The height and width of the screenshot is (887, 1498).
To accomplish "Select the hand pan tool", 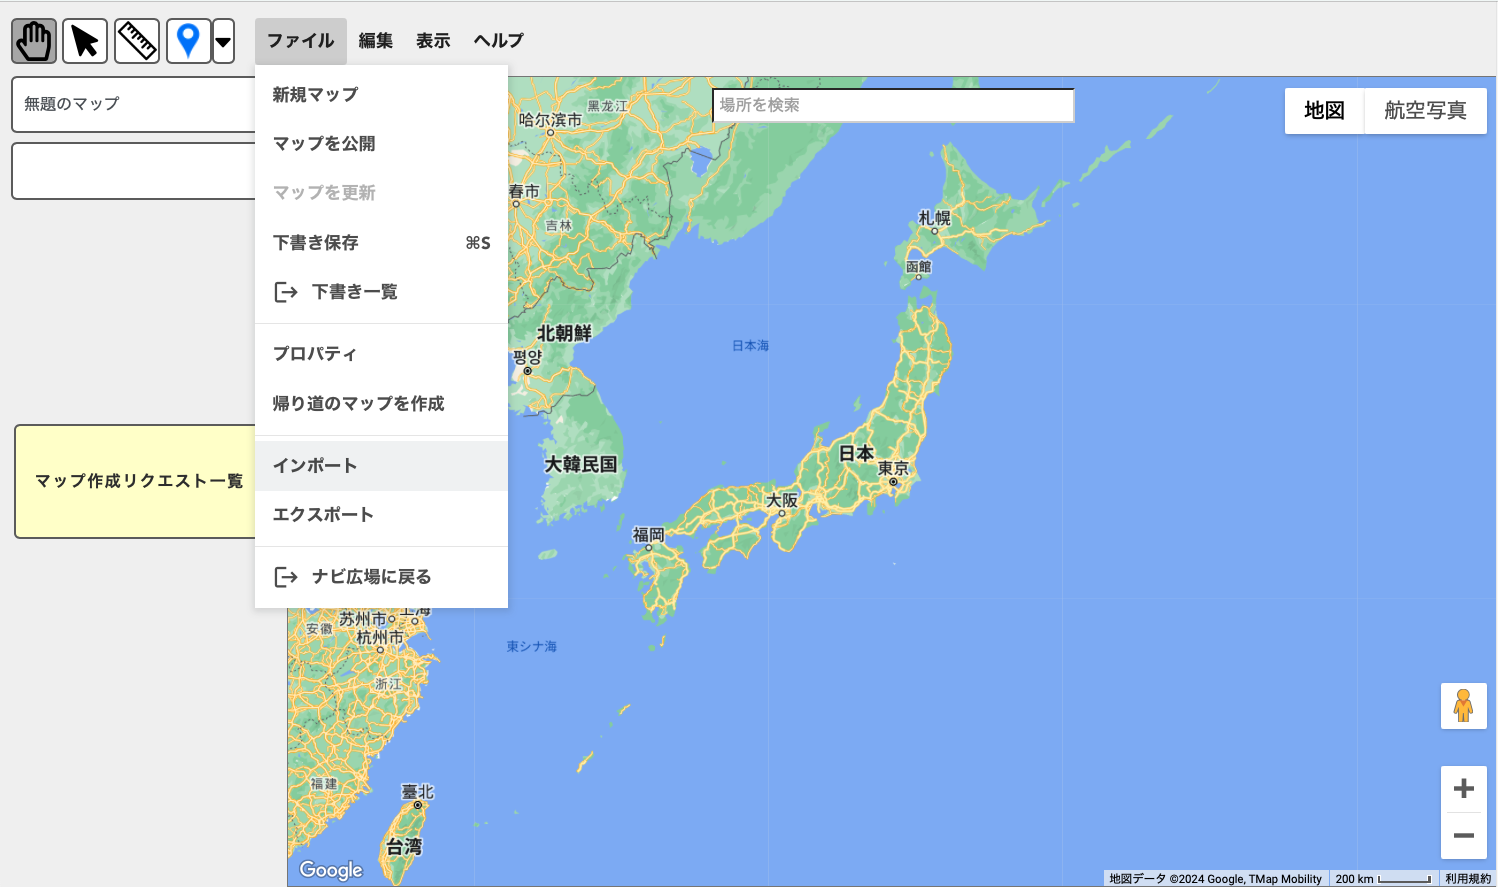I will coord(34,41).
